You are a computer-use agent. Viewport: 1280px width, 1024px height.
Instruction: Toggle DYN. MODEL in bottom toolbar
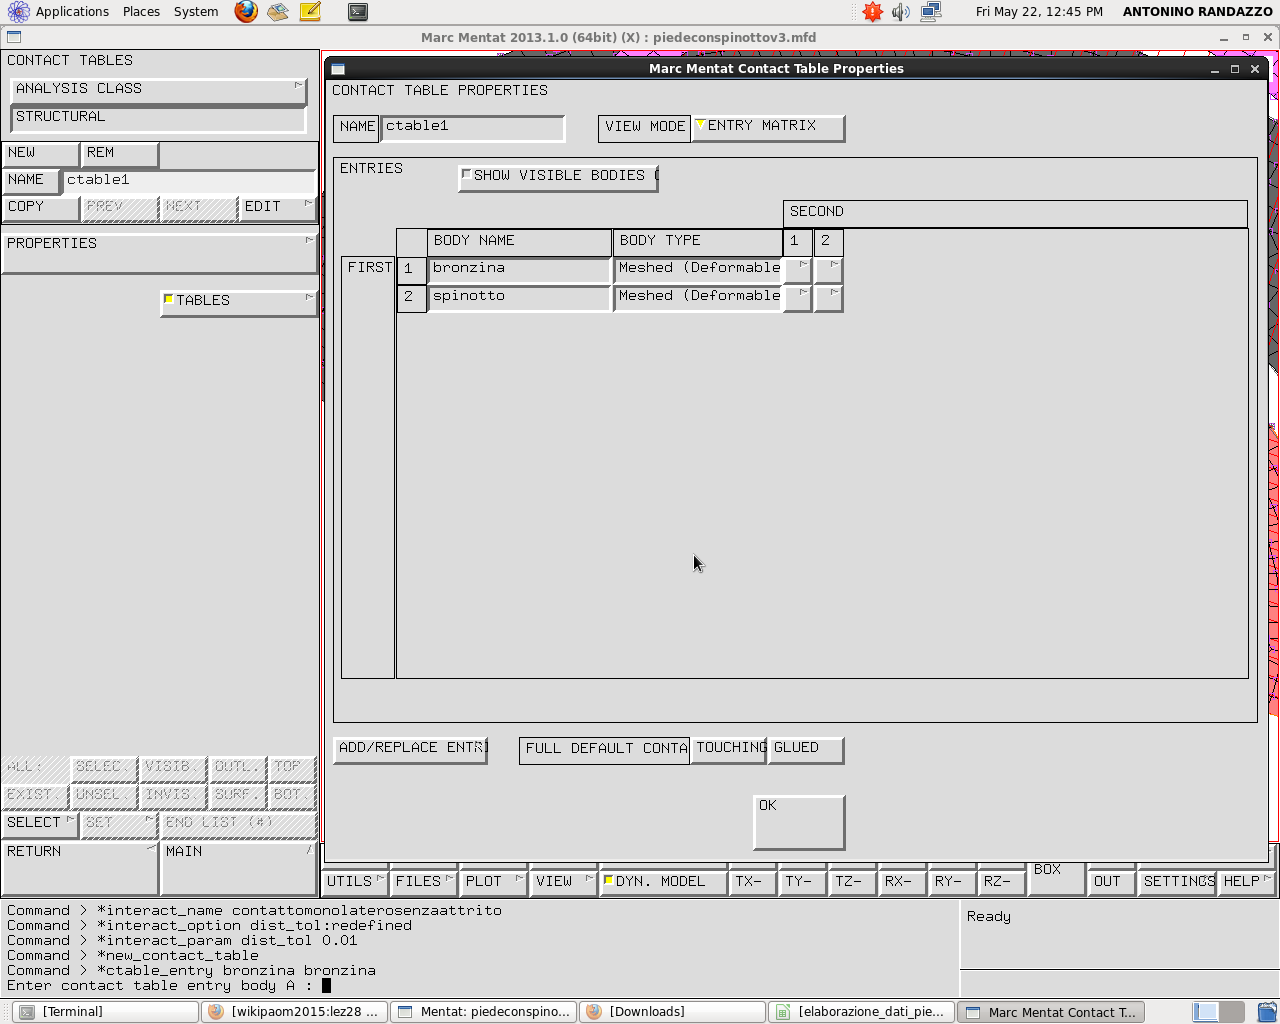click(x=663, y=882)
